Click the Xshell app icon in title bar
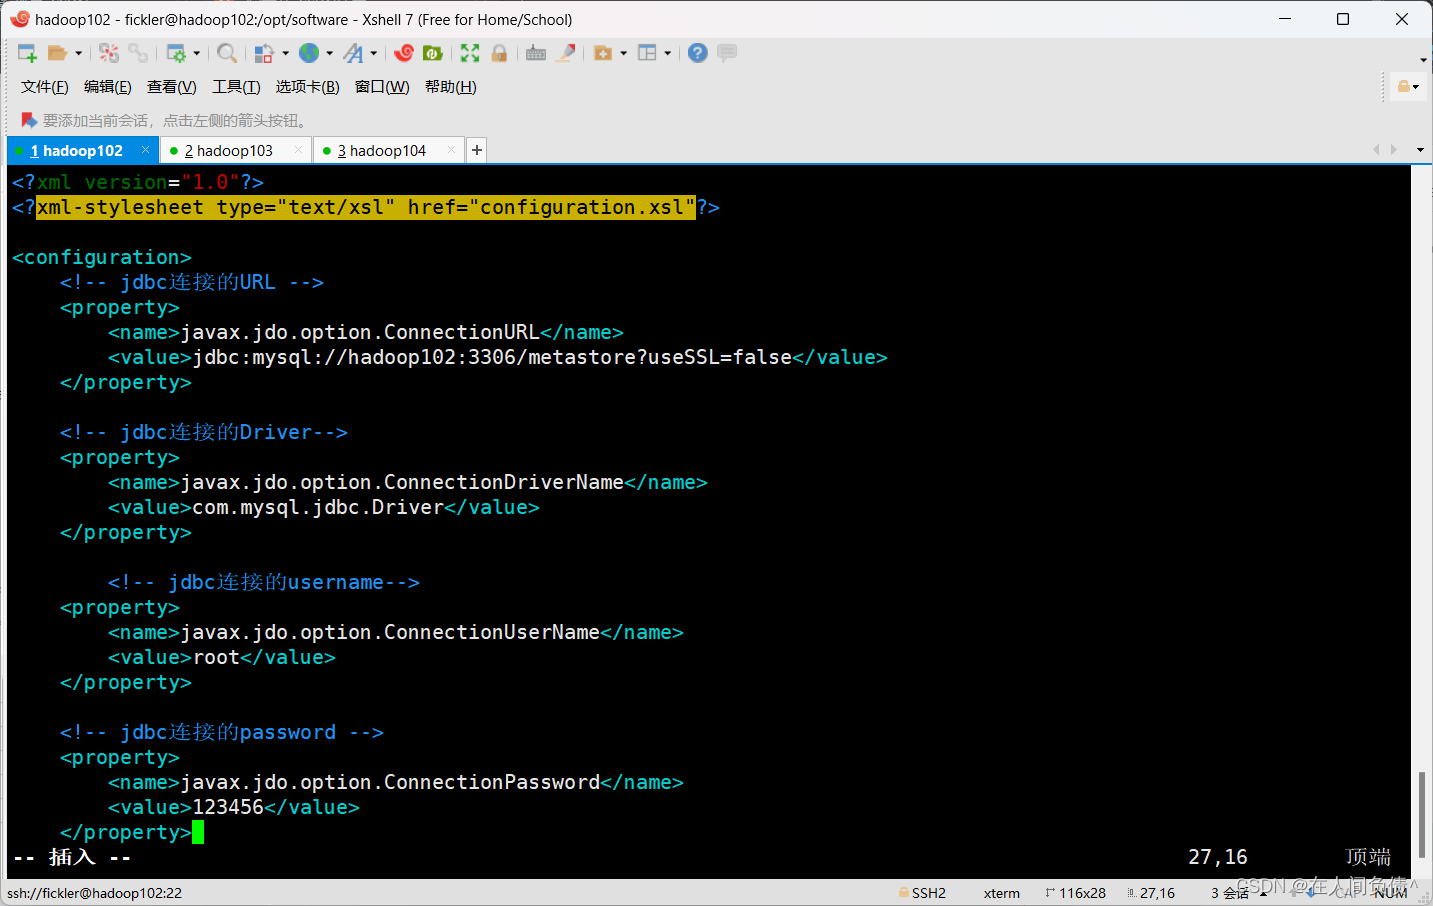This screenshot has height=906, width=1433. pos(20,19)
